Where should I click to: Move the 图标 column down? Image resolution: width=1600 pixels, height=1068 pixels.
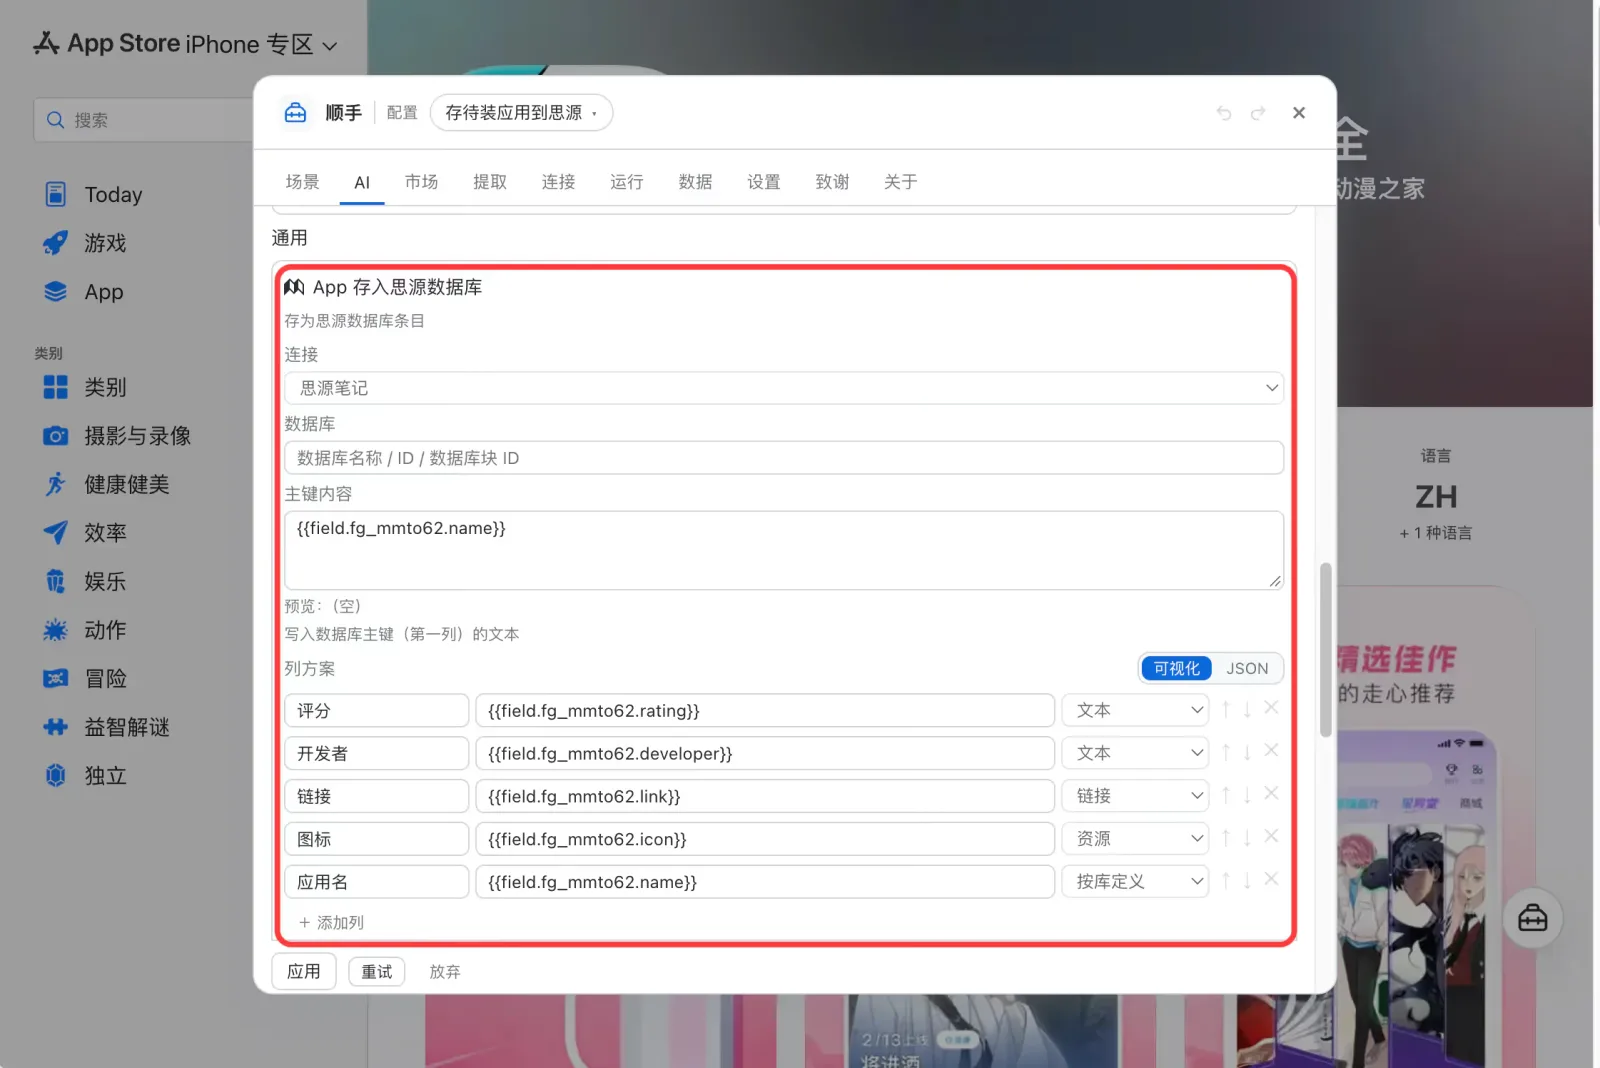point(1247,838)
